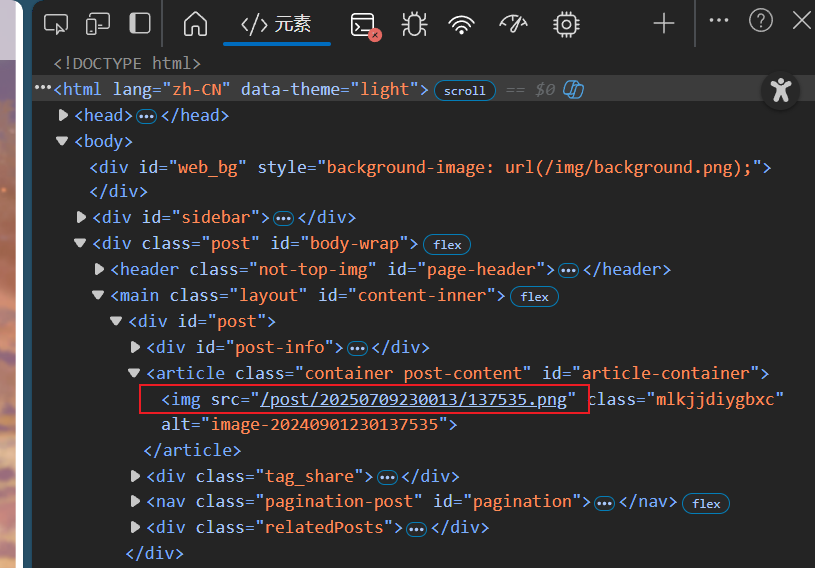Open the Performance gauge panel

point(512,24)
